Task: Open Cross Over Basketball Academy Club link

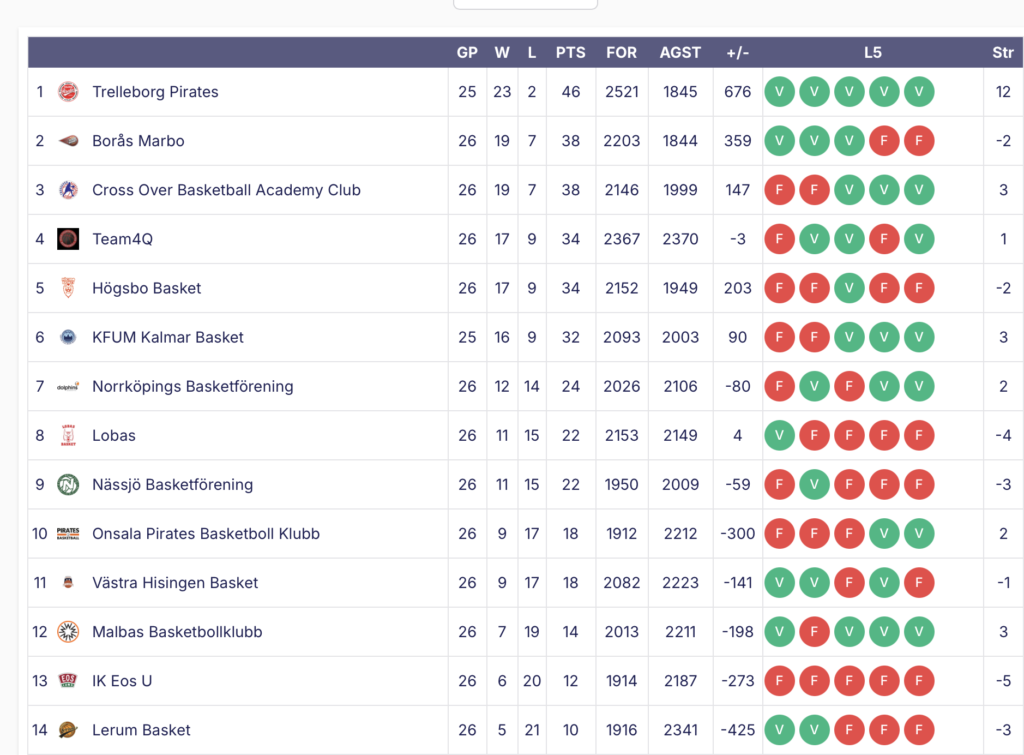Action: point(227,190)
